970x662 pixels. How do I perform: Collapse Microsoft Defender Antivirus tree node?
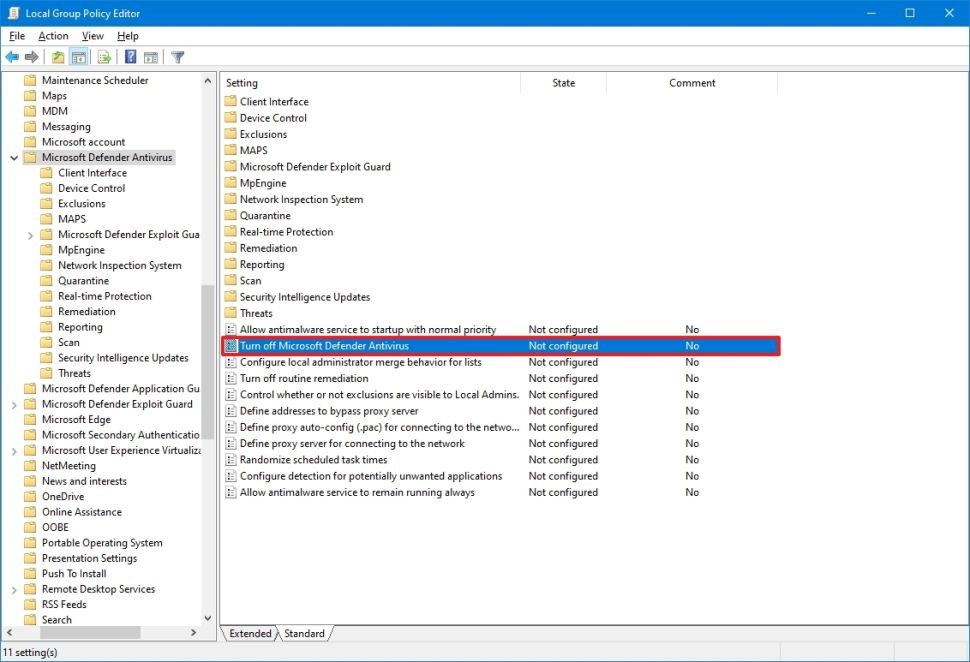14,158
